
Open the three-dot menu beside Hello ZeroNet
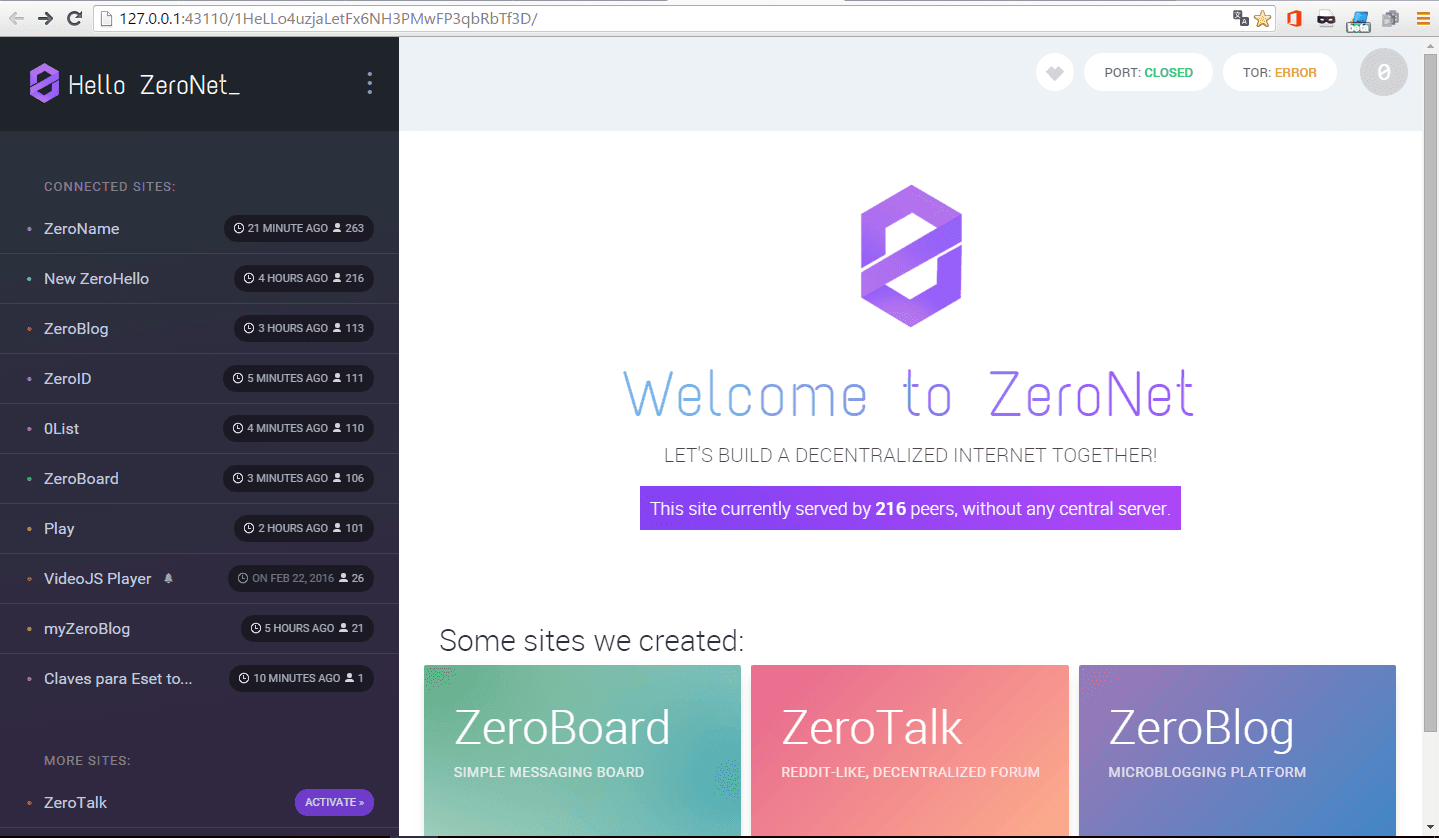tap(369, 83)
